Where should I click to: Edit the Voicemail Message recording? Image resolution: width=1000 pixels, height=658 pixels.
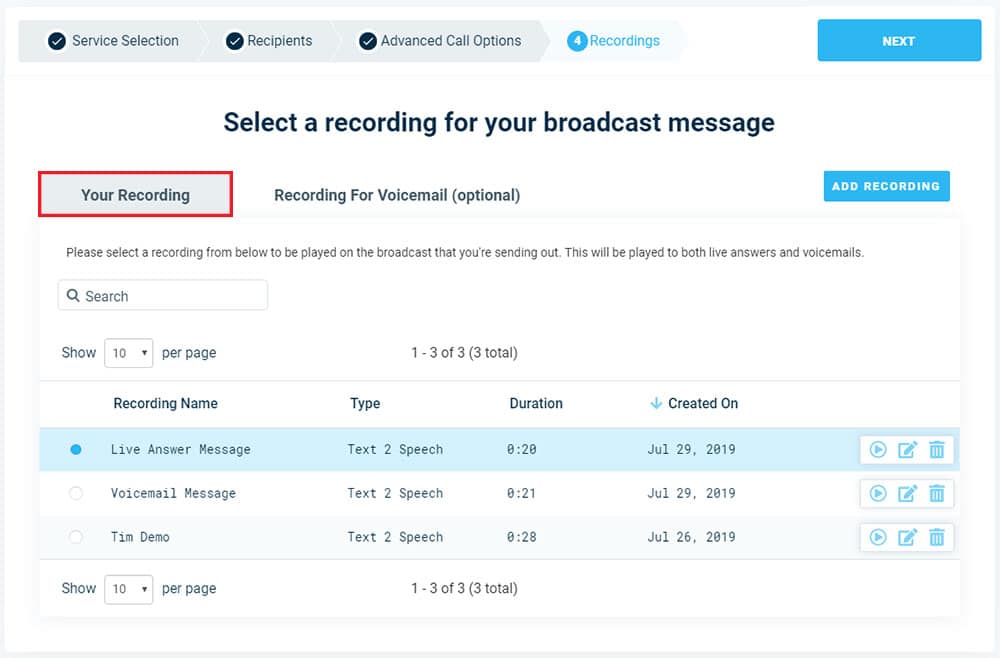tap(907, 494)
